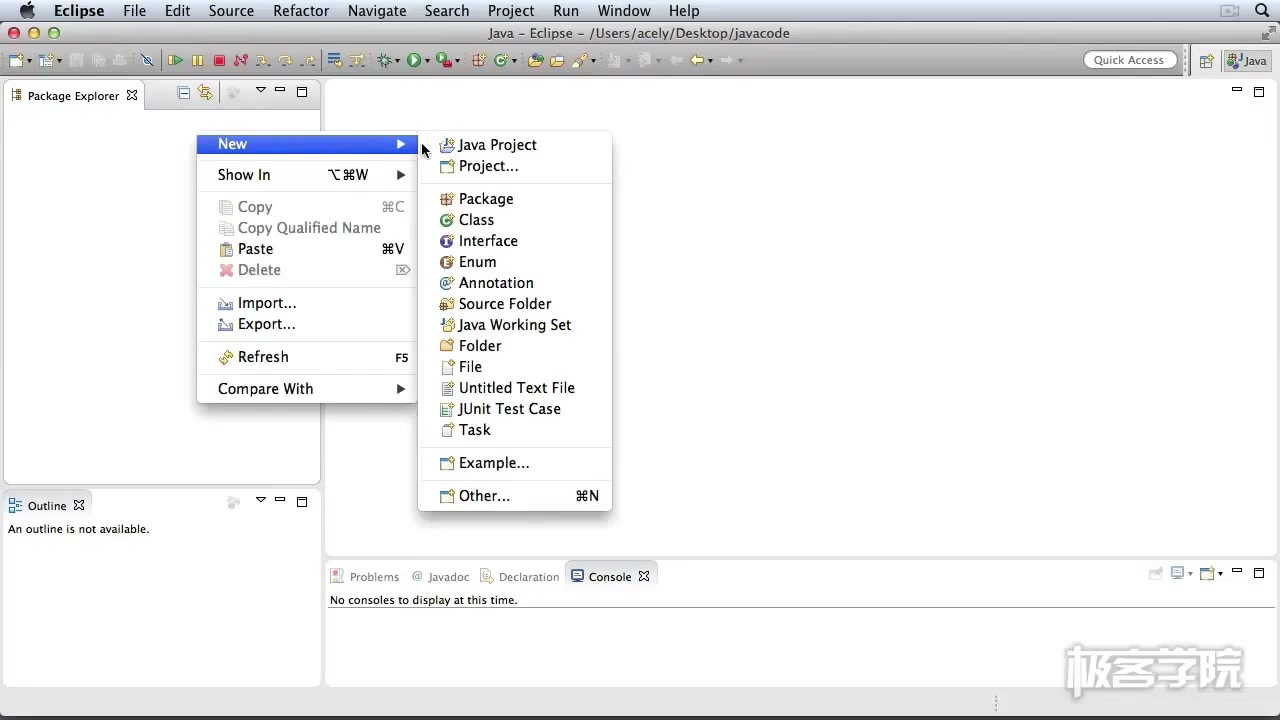Open the Debug icon dropdown arrow
This screenshot has width=1280, height=720.
point(397,61)
